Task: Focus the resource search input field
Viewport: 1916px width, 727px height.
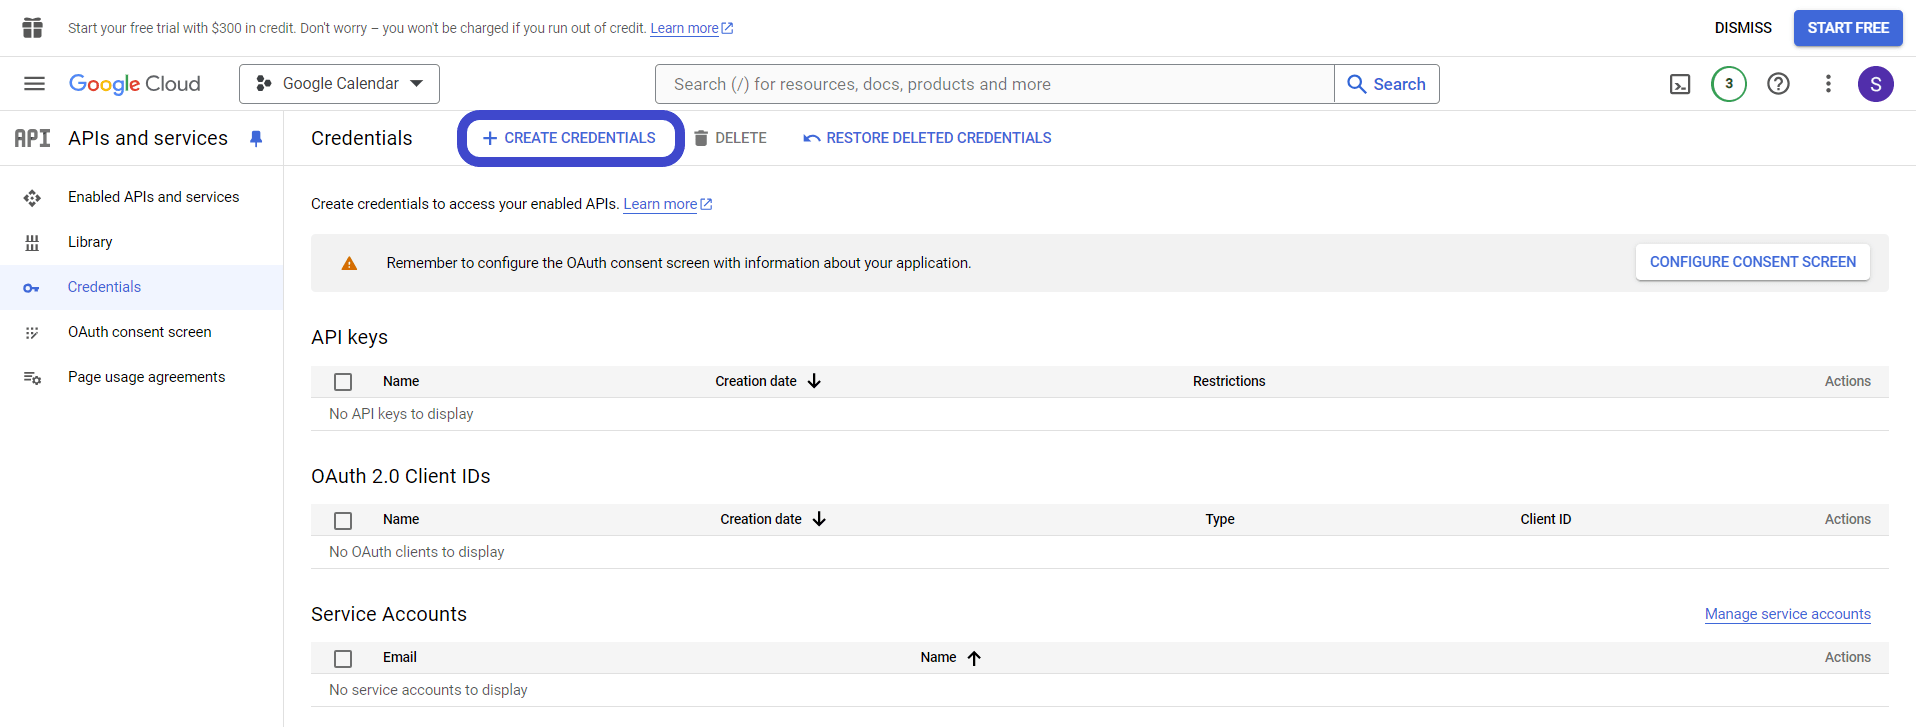Action: [995, 84]
